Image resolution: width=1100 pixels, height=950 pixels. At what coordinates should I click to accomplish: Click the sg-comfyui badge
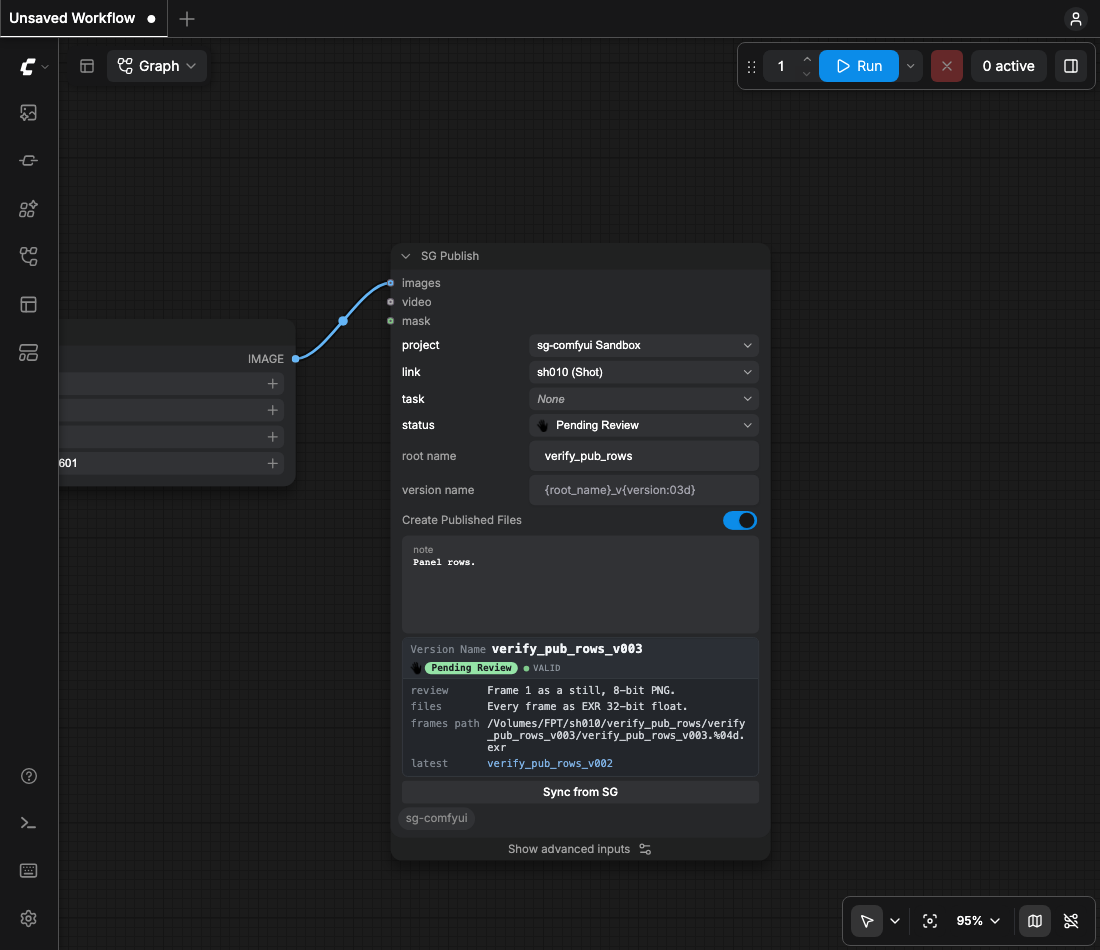[436, 818]
